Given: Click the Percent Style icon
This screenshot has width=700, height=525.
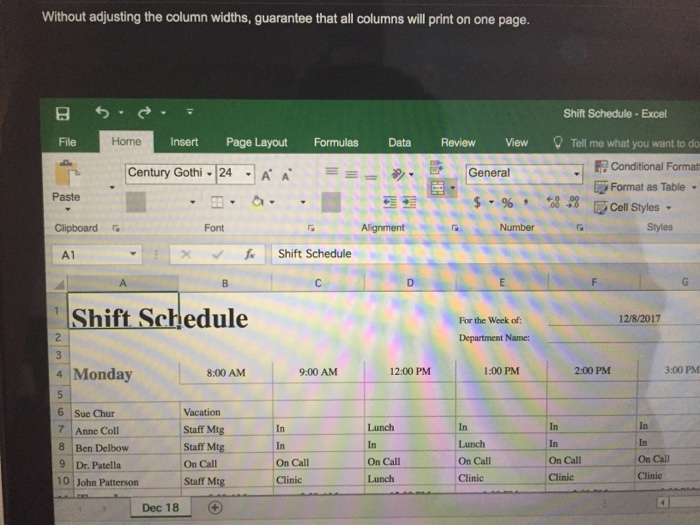Looking at the screenshot, I should point(507,203).
